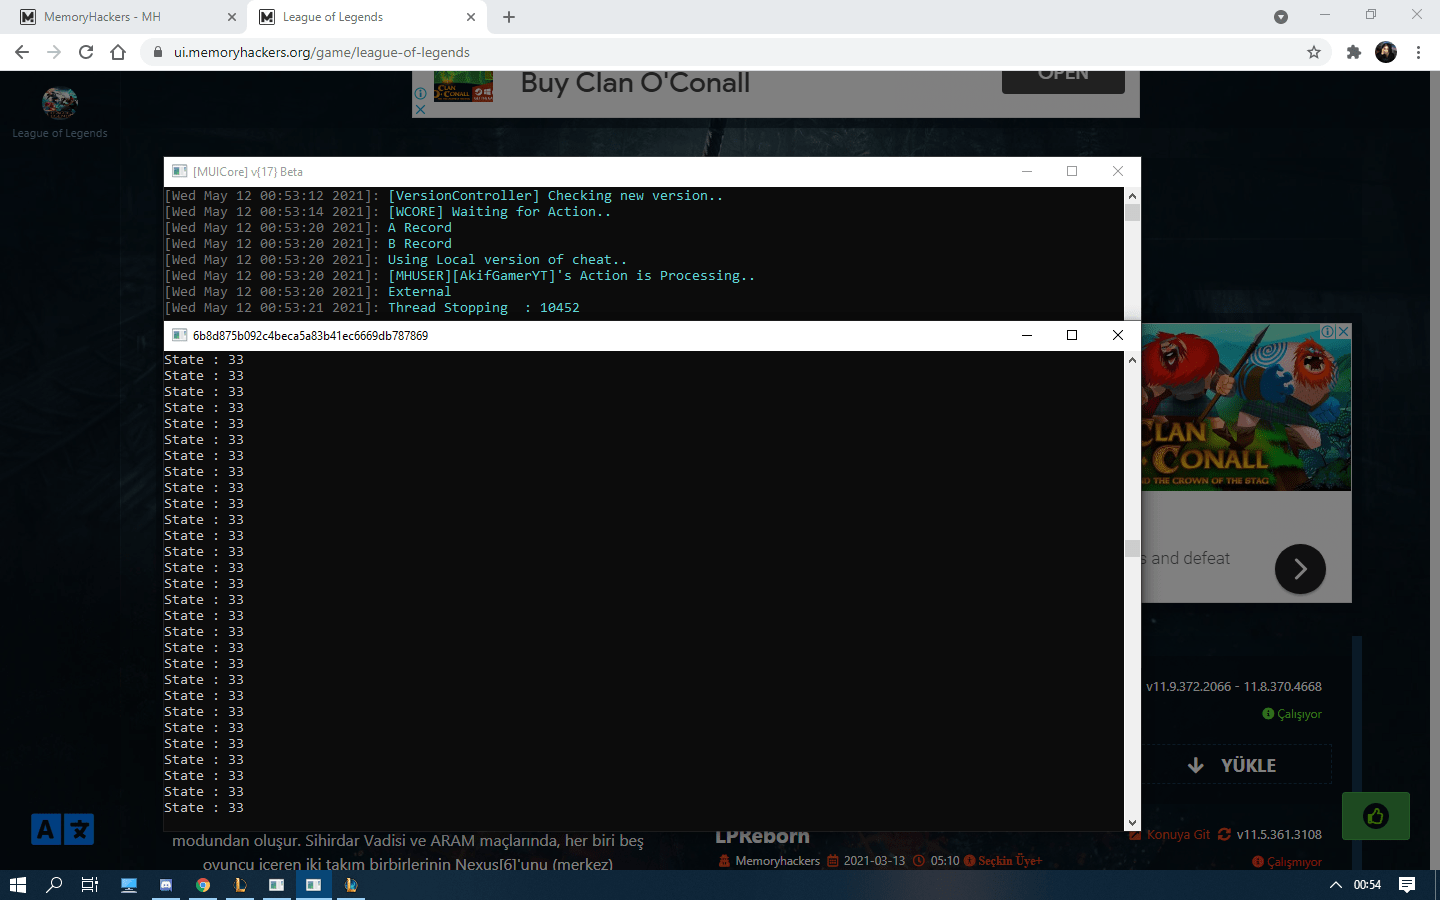Switch to Chrome from the taskbar
1440x900 pixels.
tap(203, 885)
